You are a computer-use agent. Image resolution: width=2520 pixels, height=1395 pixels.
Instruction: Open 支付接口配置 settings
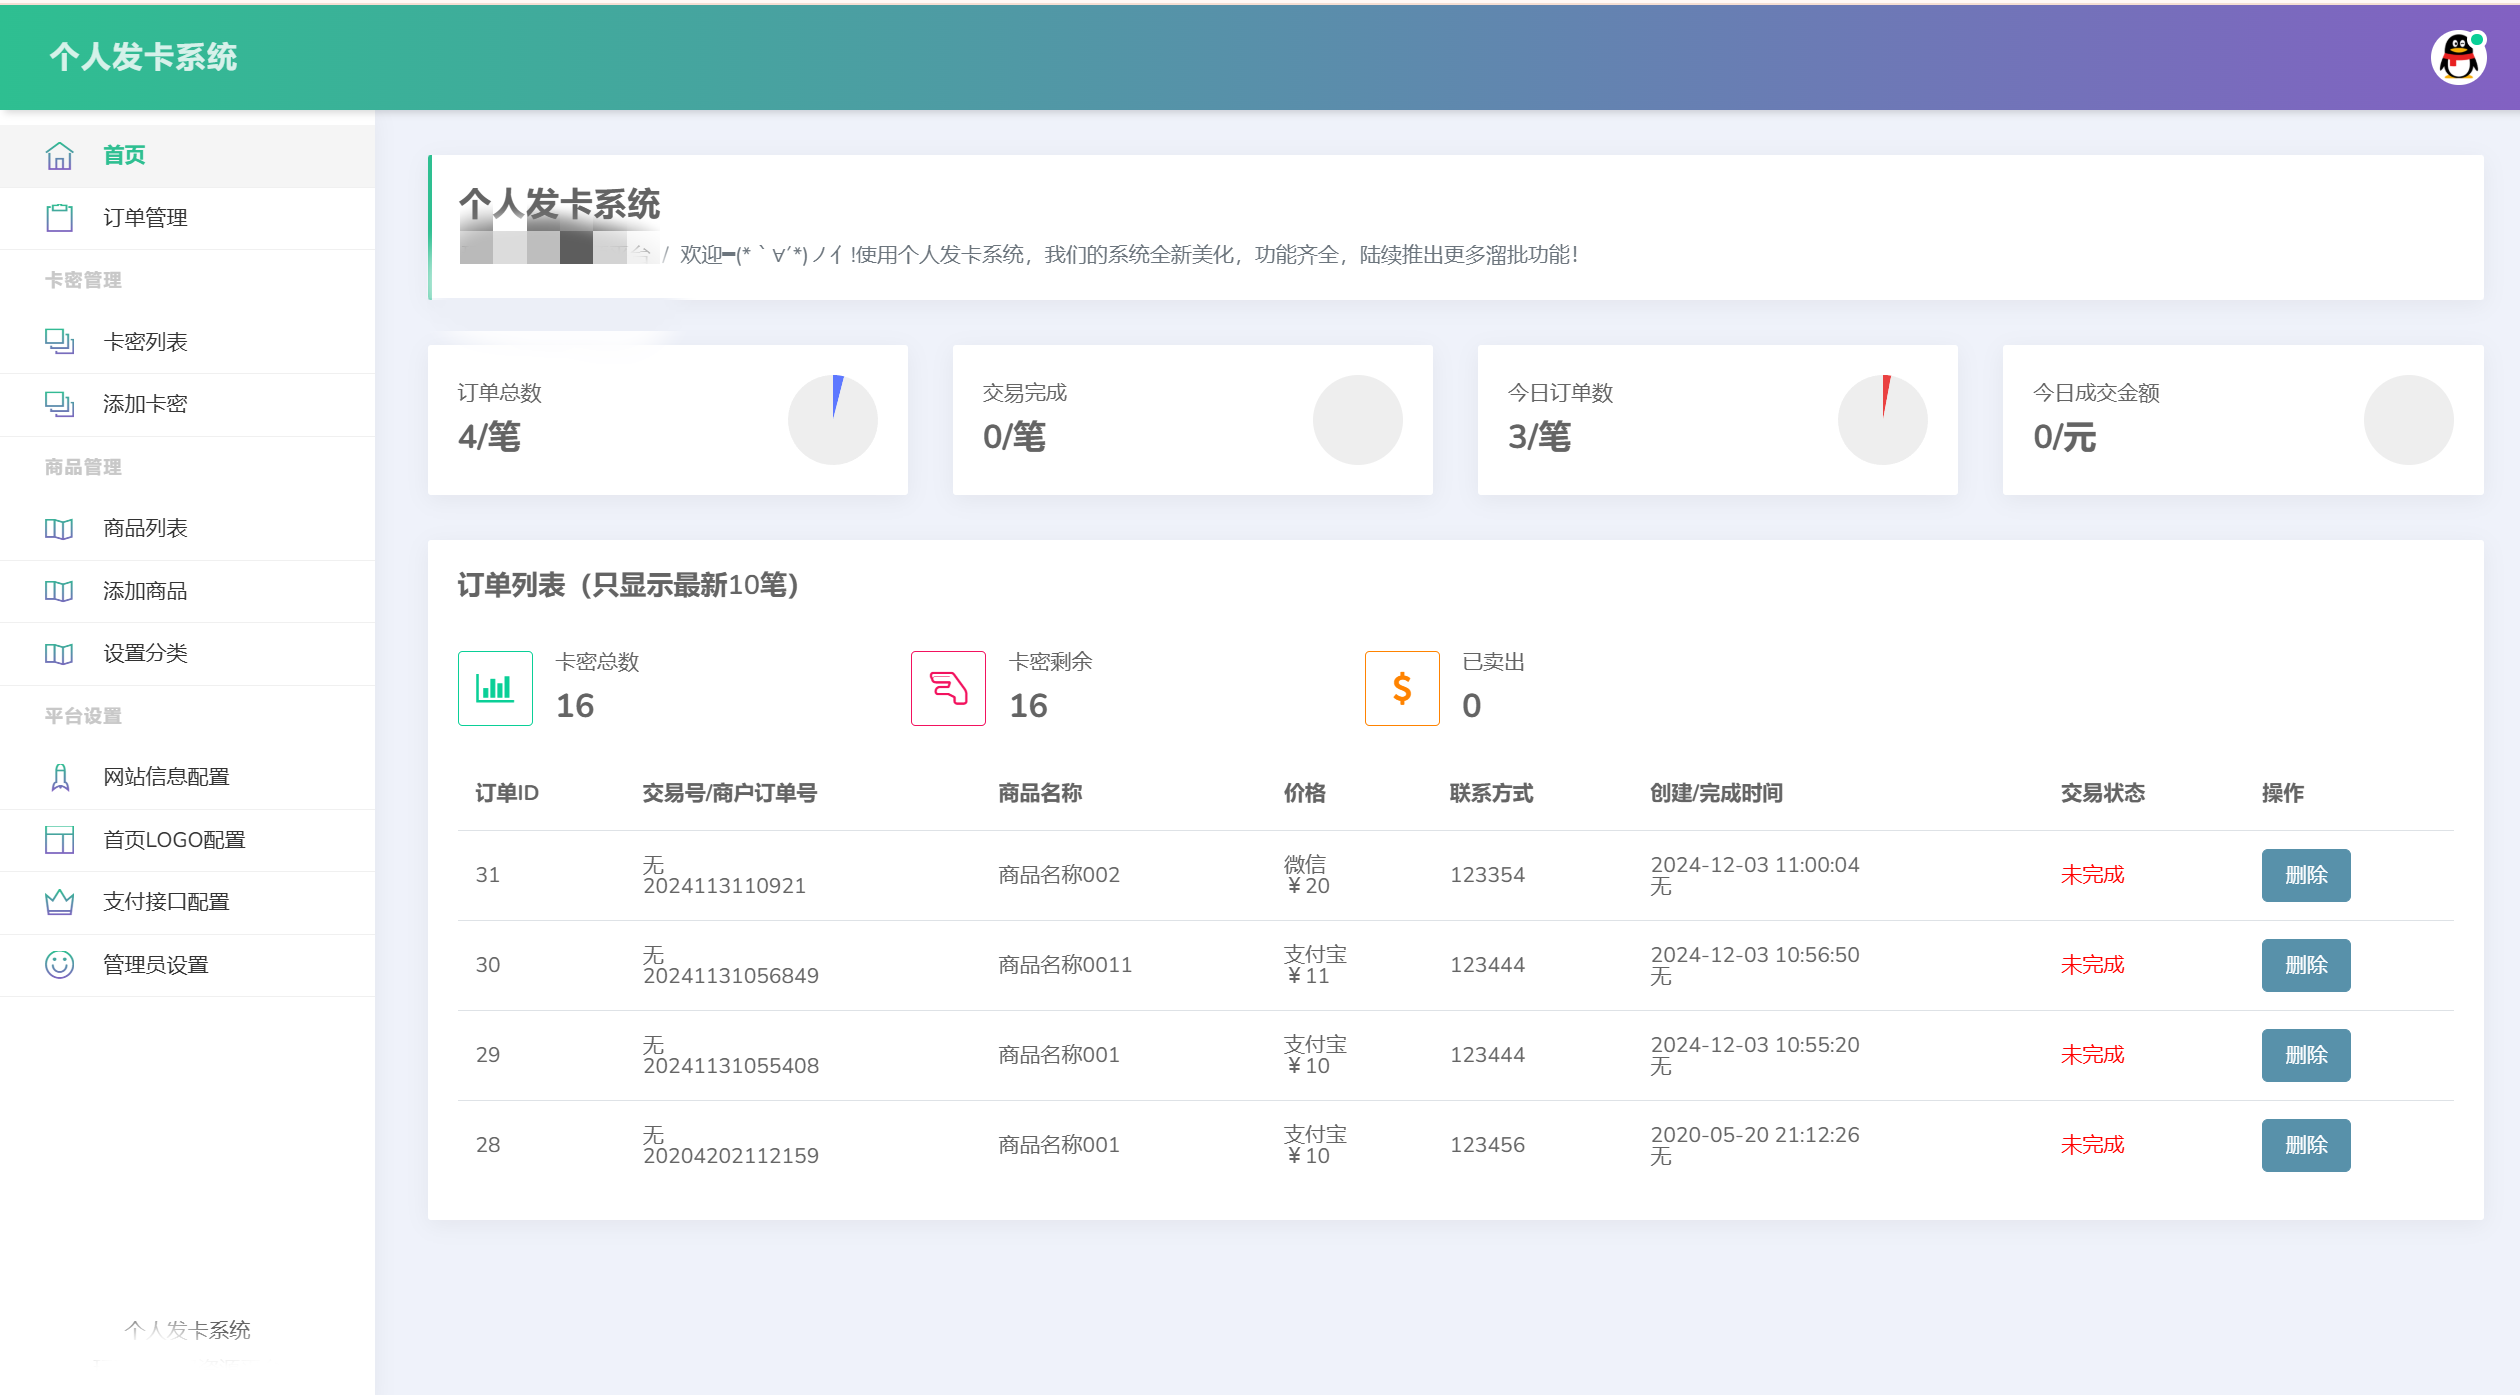[x=187, y=902]
